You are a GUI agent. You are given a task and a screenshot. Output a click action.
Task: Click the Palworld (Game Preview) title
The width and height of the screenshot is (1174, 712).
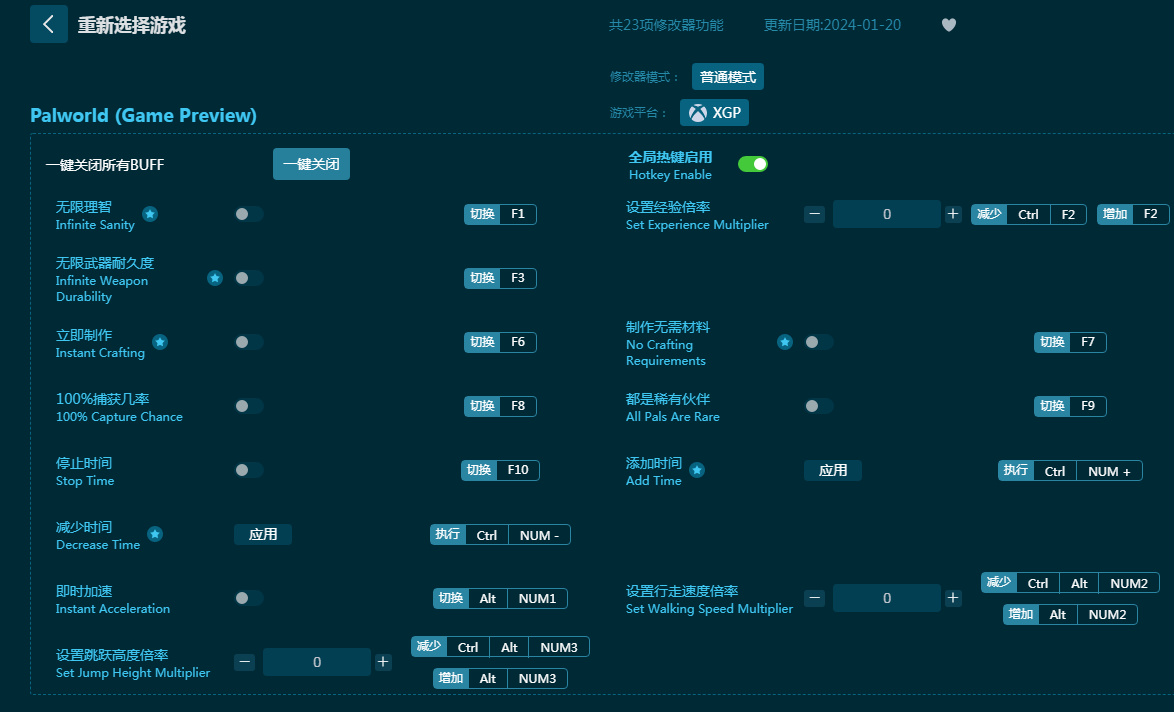pyautogui.click(x=143, y=115)
